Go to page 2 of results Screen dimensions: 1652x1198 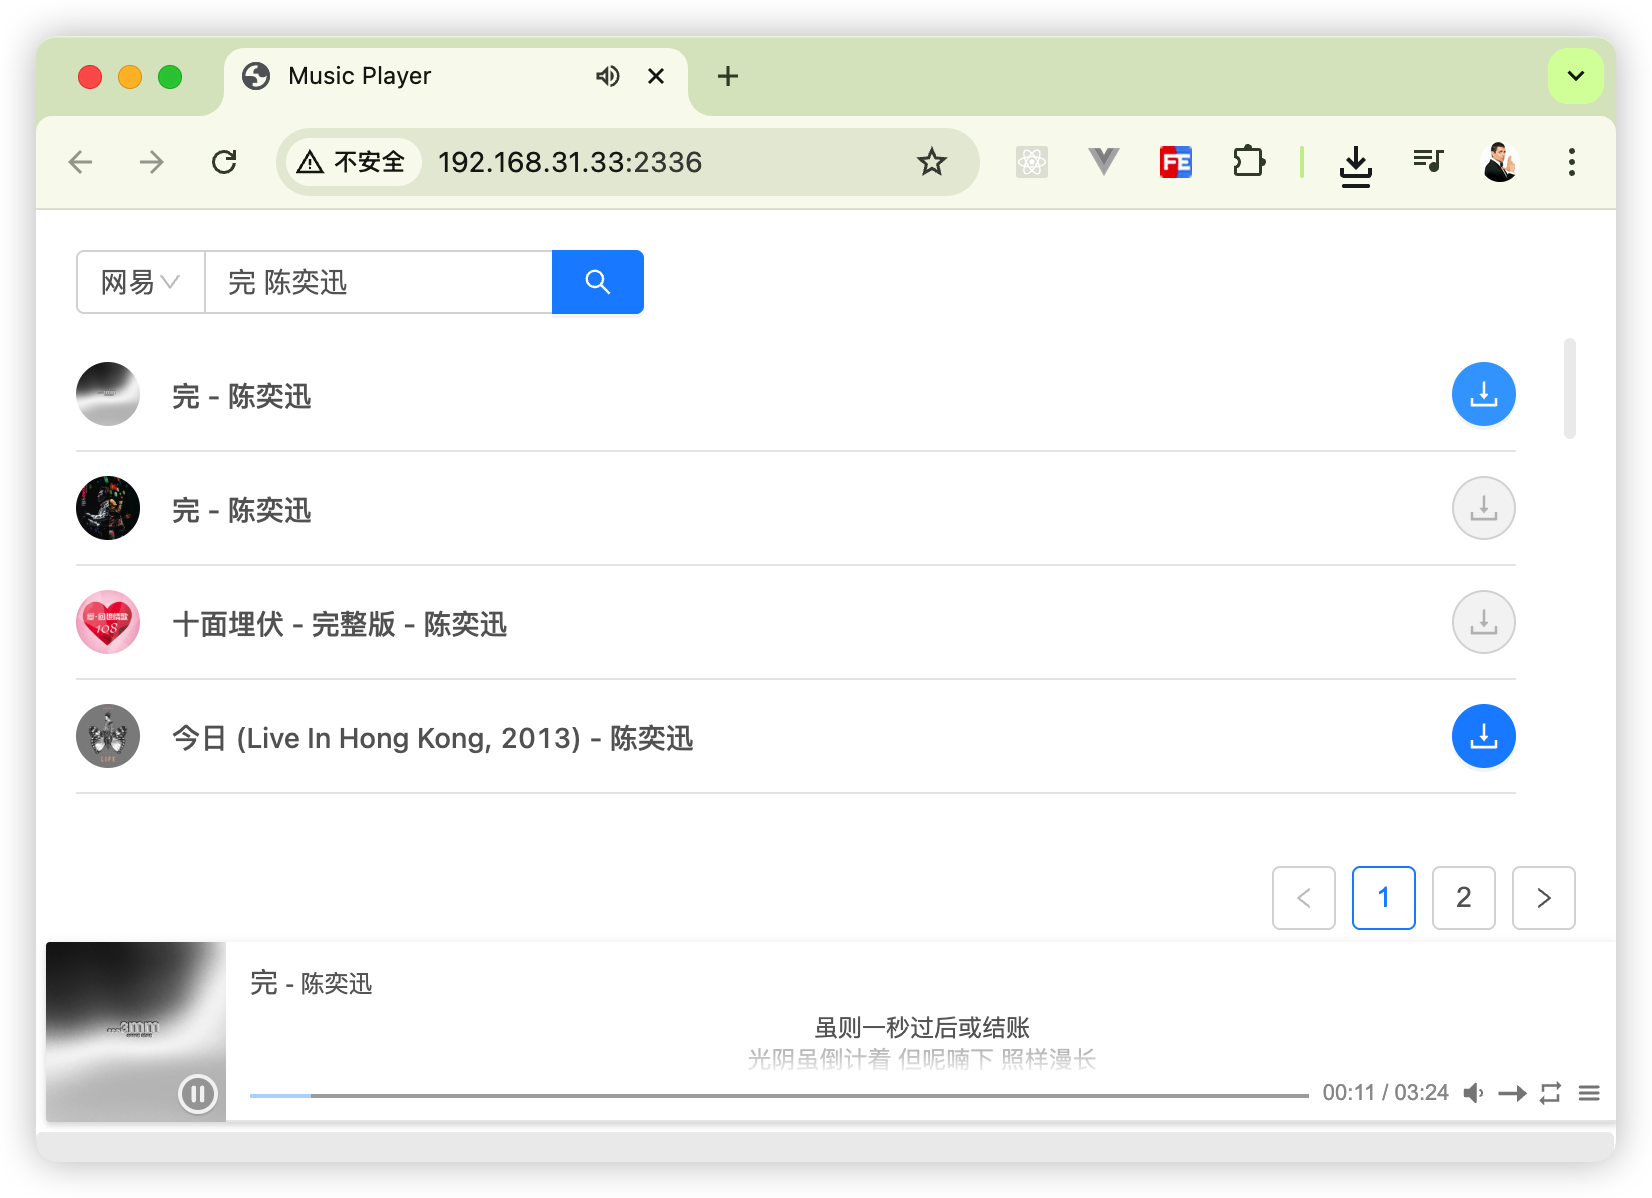1463,898
